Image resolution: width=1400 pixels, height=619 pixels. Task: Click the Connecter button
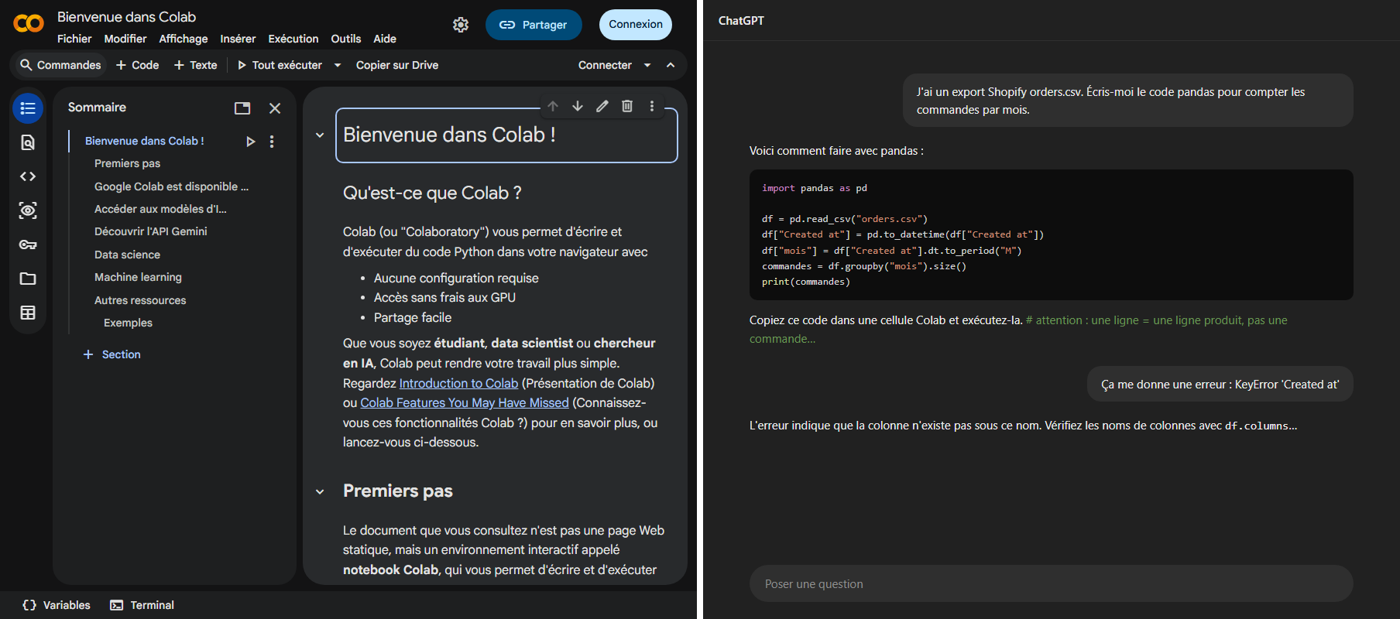[605, 65]
